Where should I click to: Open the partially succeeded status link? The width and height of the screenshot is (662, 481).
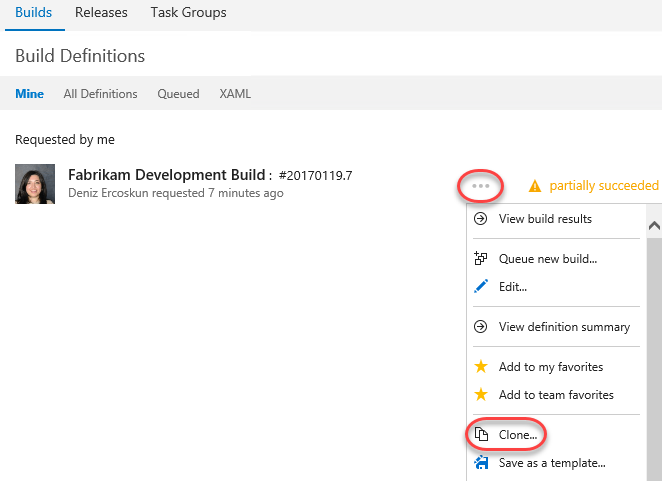click(x=604, y=185)
